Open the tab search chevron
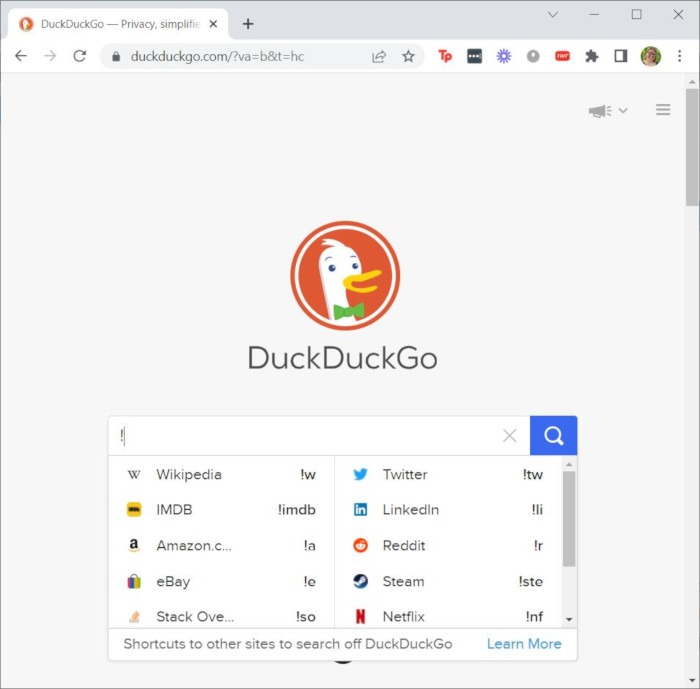Image resolution: width=700 pixels, height=689 pixels. (553, 15)
